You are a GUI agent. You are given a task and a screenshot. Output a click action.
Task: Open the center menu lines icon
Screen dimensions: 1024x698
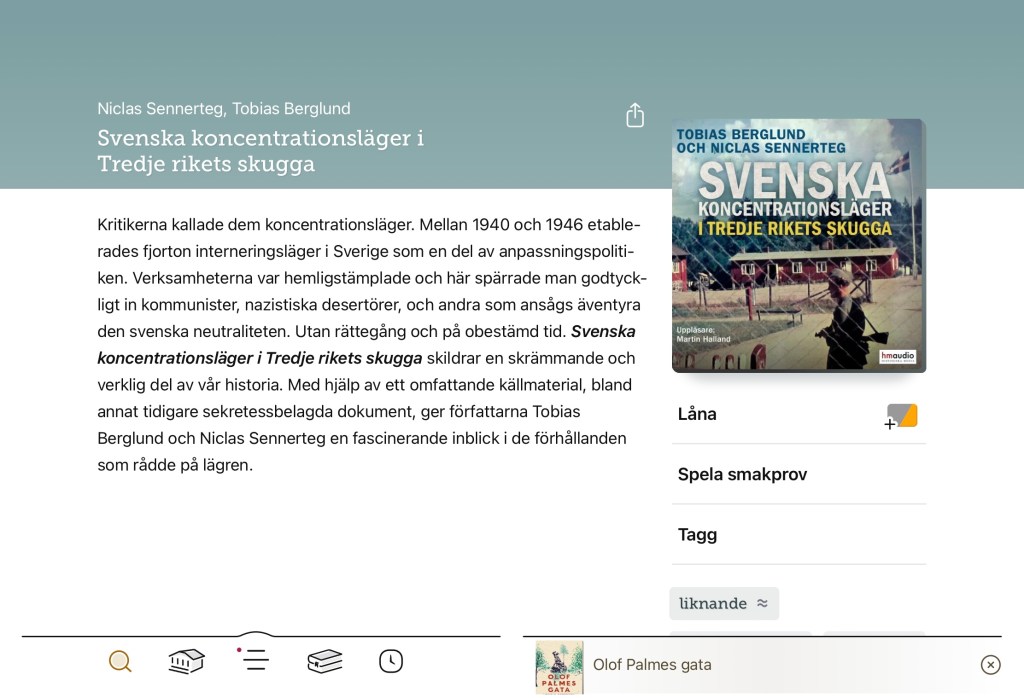click(x=255, y=659)
